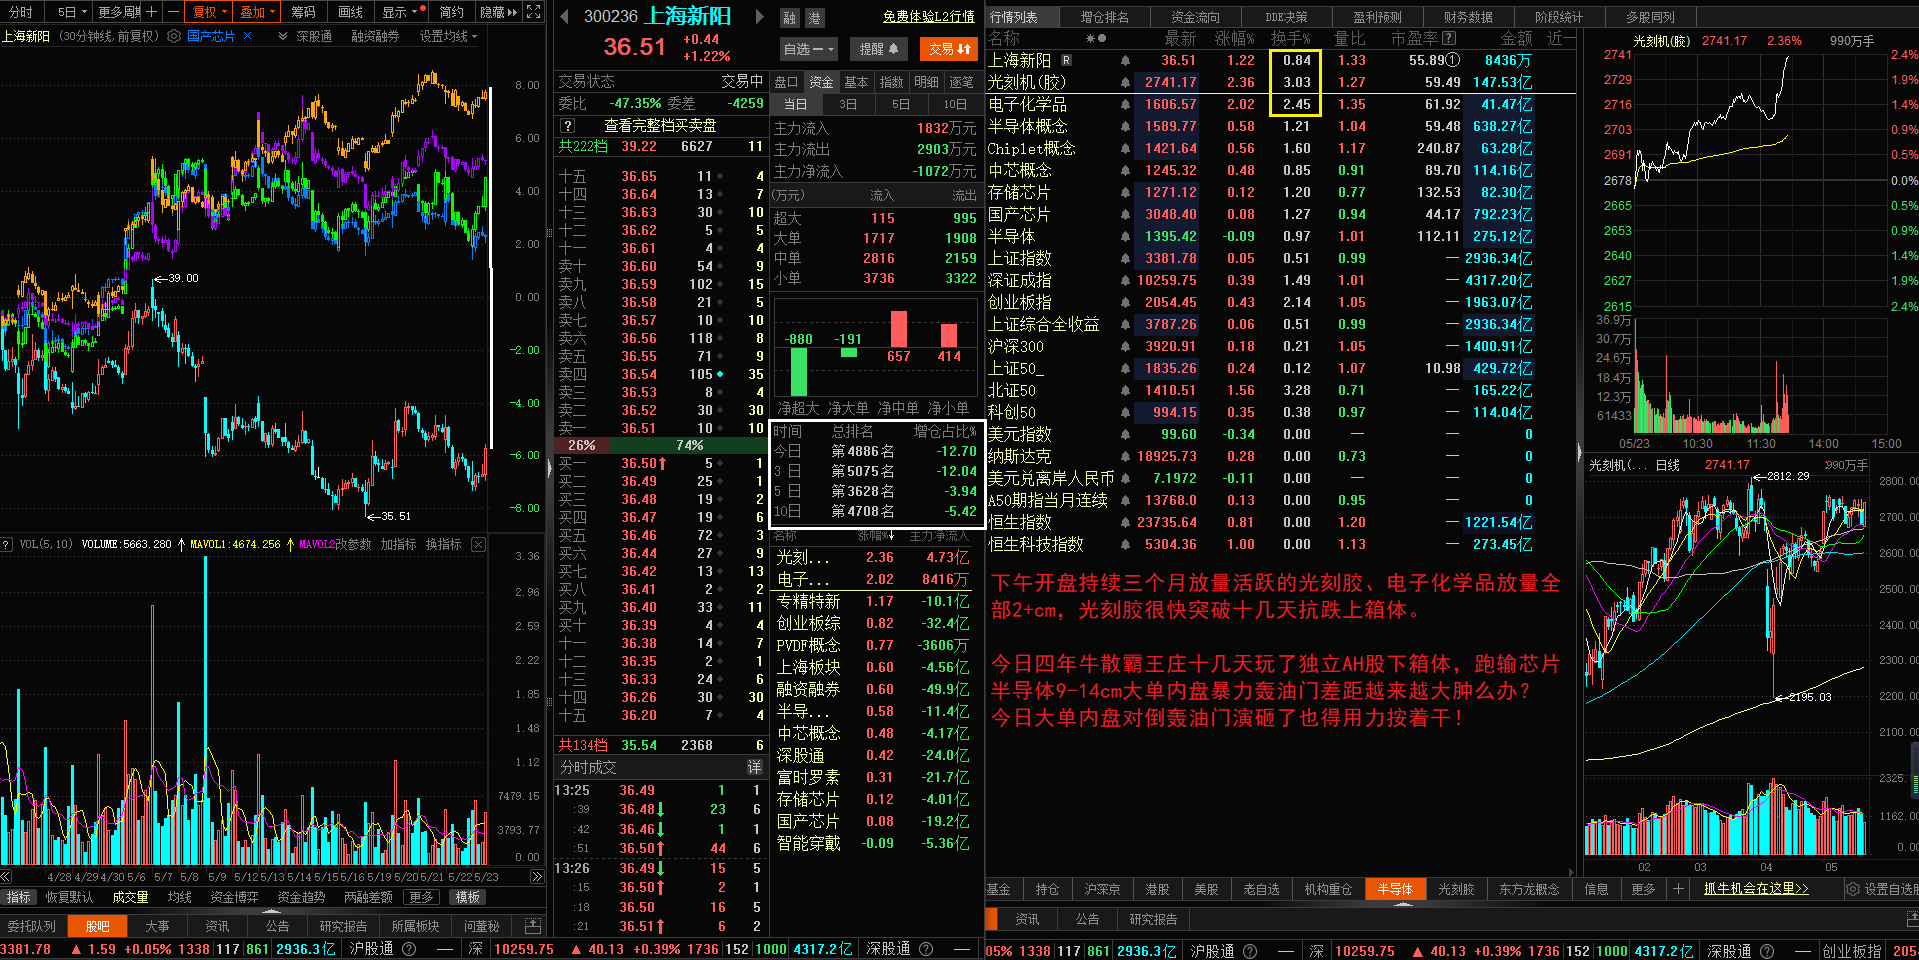Pop out the bottom-left info panel

(x=533, y=926)
